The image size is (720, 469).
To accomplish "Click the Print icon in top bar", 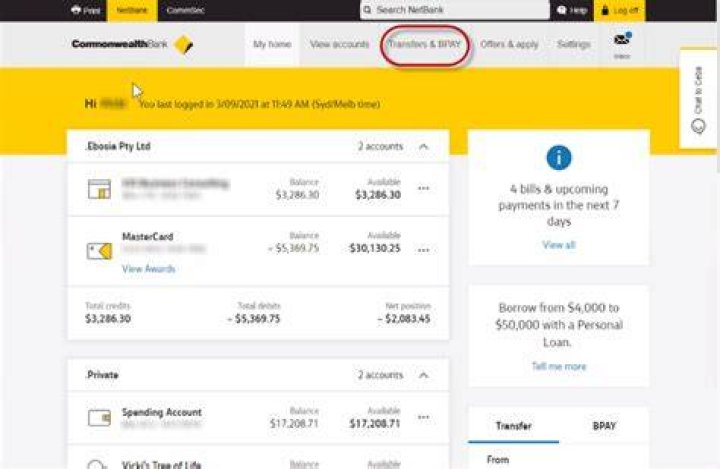I will click(x=76, y=10).
